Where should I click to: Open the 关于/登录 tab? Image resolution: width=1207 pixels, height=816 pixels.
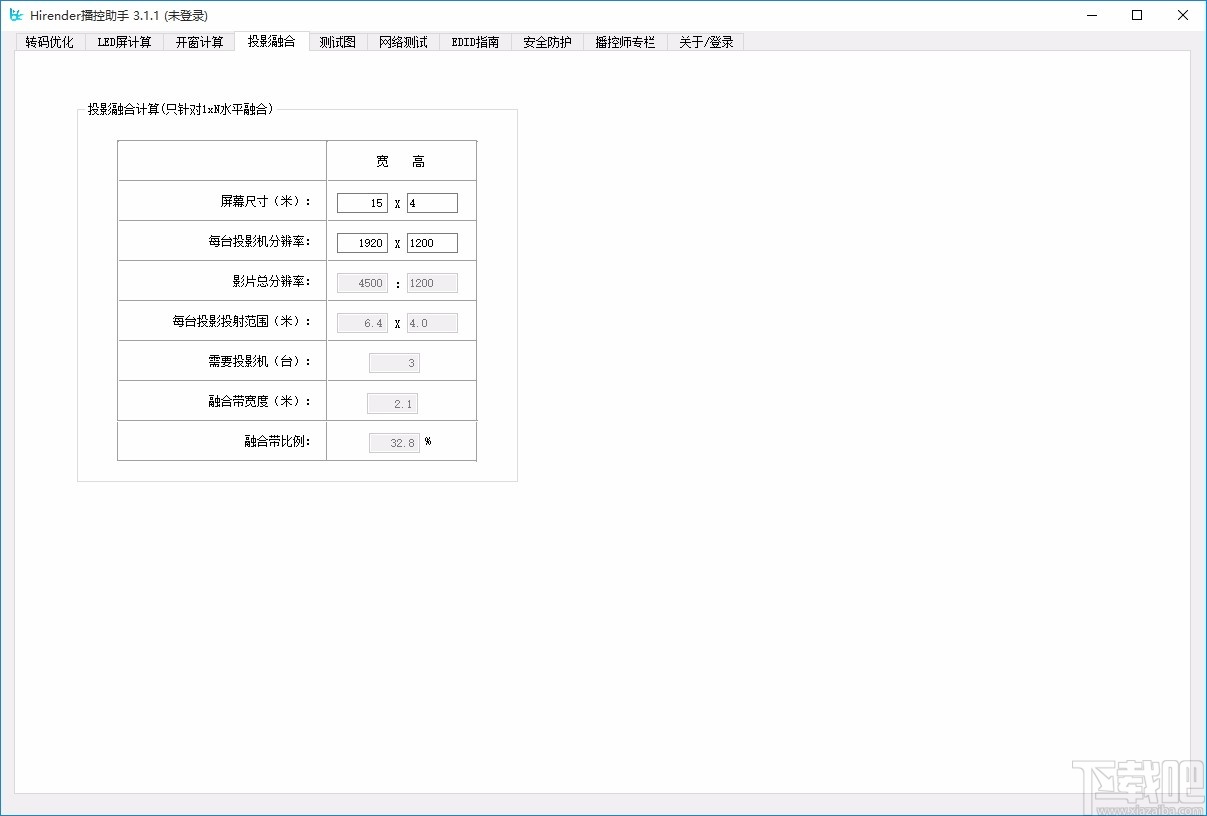[705, 42]
